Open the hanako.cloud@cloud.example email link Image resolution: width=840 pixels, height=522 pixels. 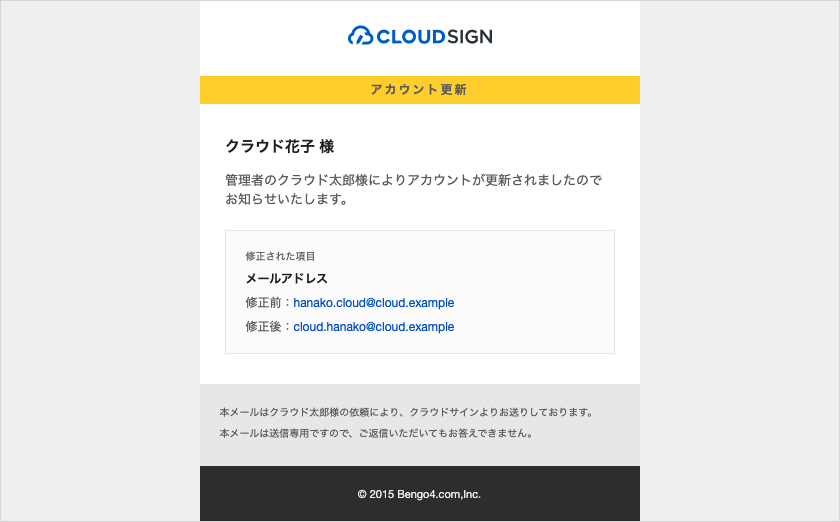pos(373,303)
